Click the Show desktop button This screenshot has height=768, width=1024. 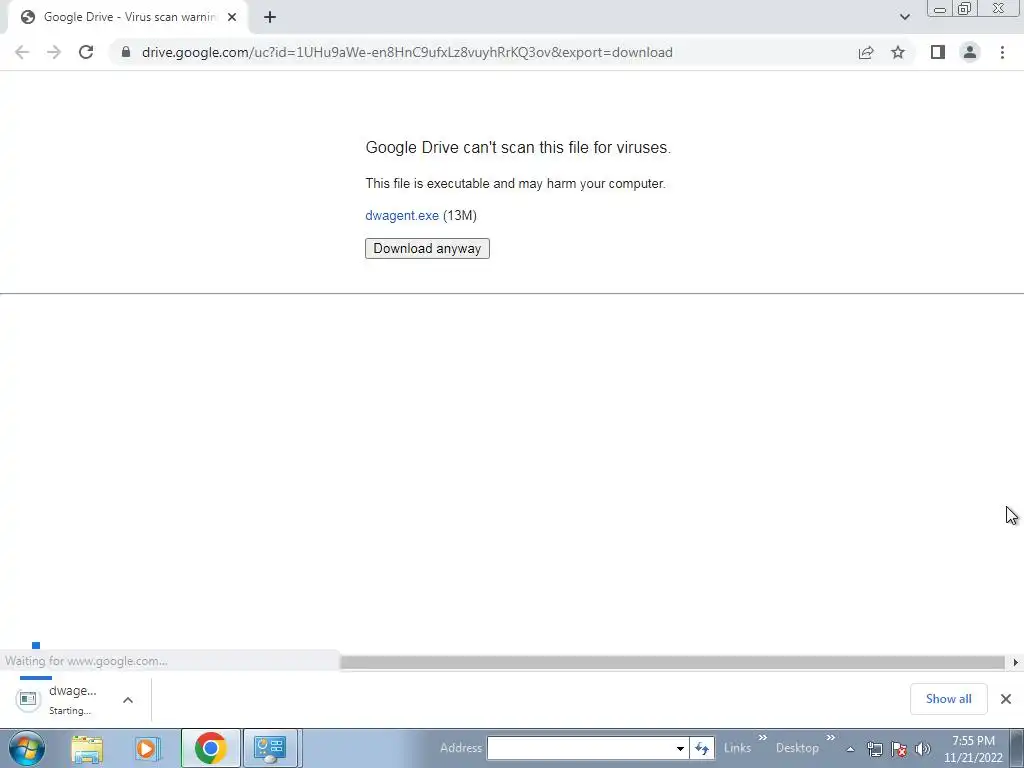pos(1016,748)
